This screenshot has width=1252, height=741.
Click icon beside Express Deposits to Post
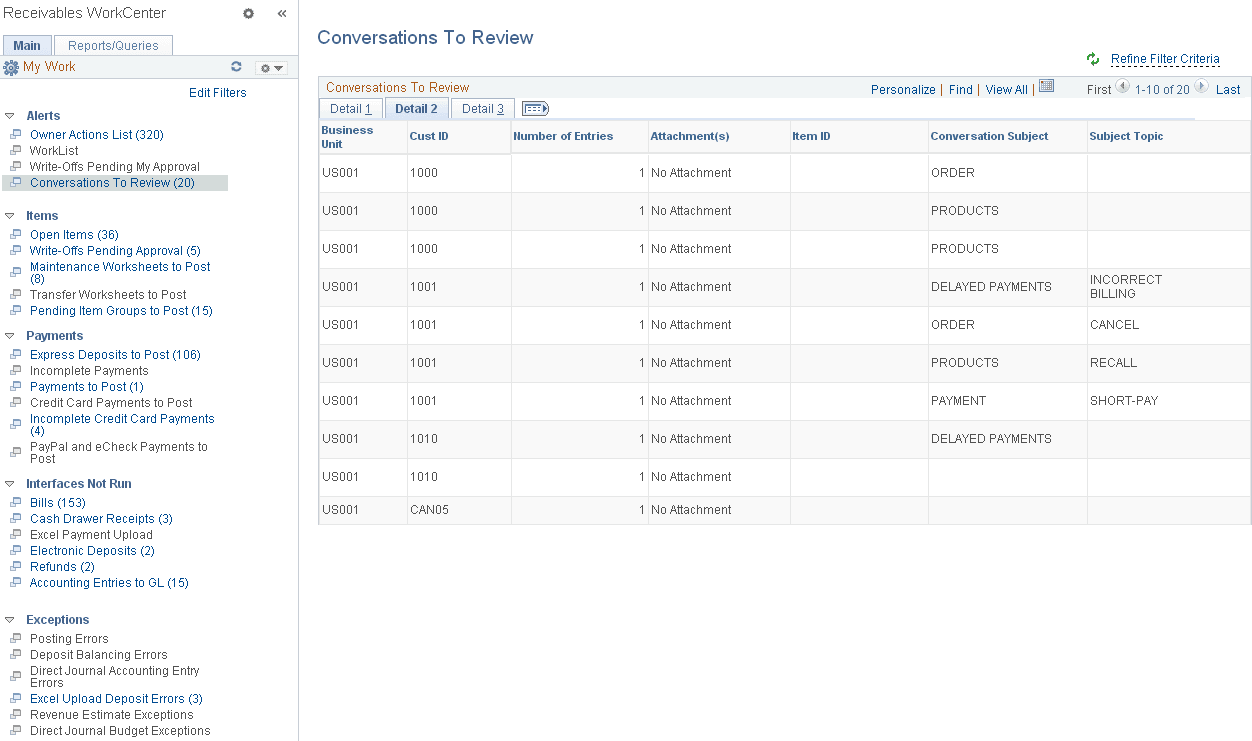tap(15, 354)
